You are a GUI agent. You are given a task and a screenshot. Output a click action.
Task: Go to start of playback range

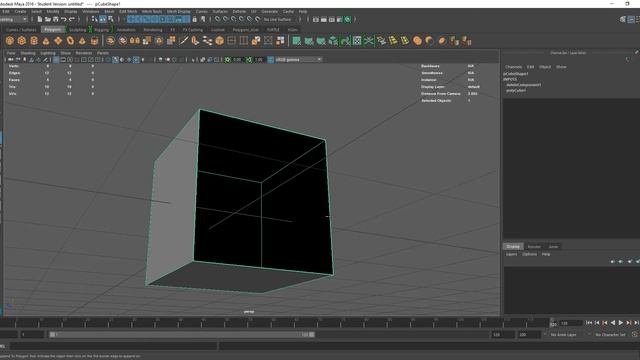589,323
